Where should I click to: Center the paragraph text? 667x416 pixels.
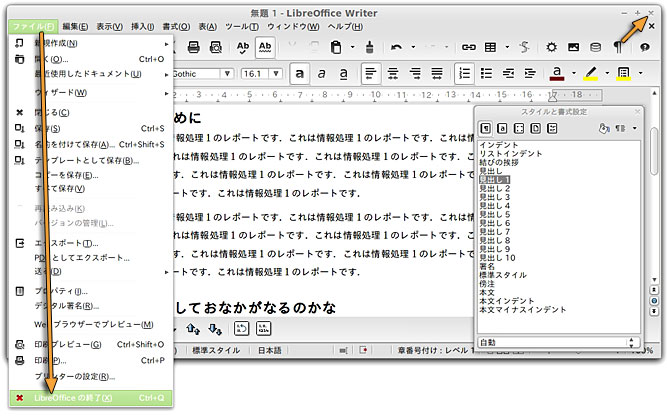click(x=393, y=74)
